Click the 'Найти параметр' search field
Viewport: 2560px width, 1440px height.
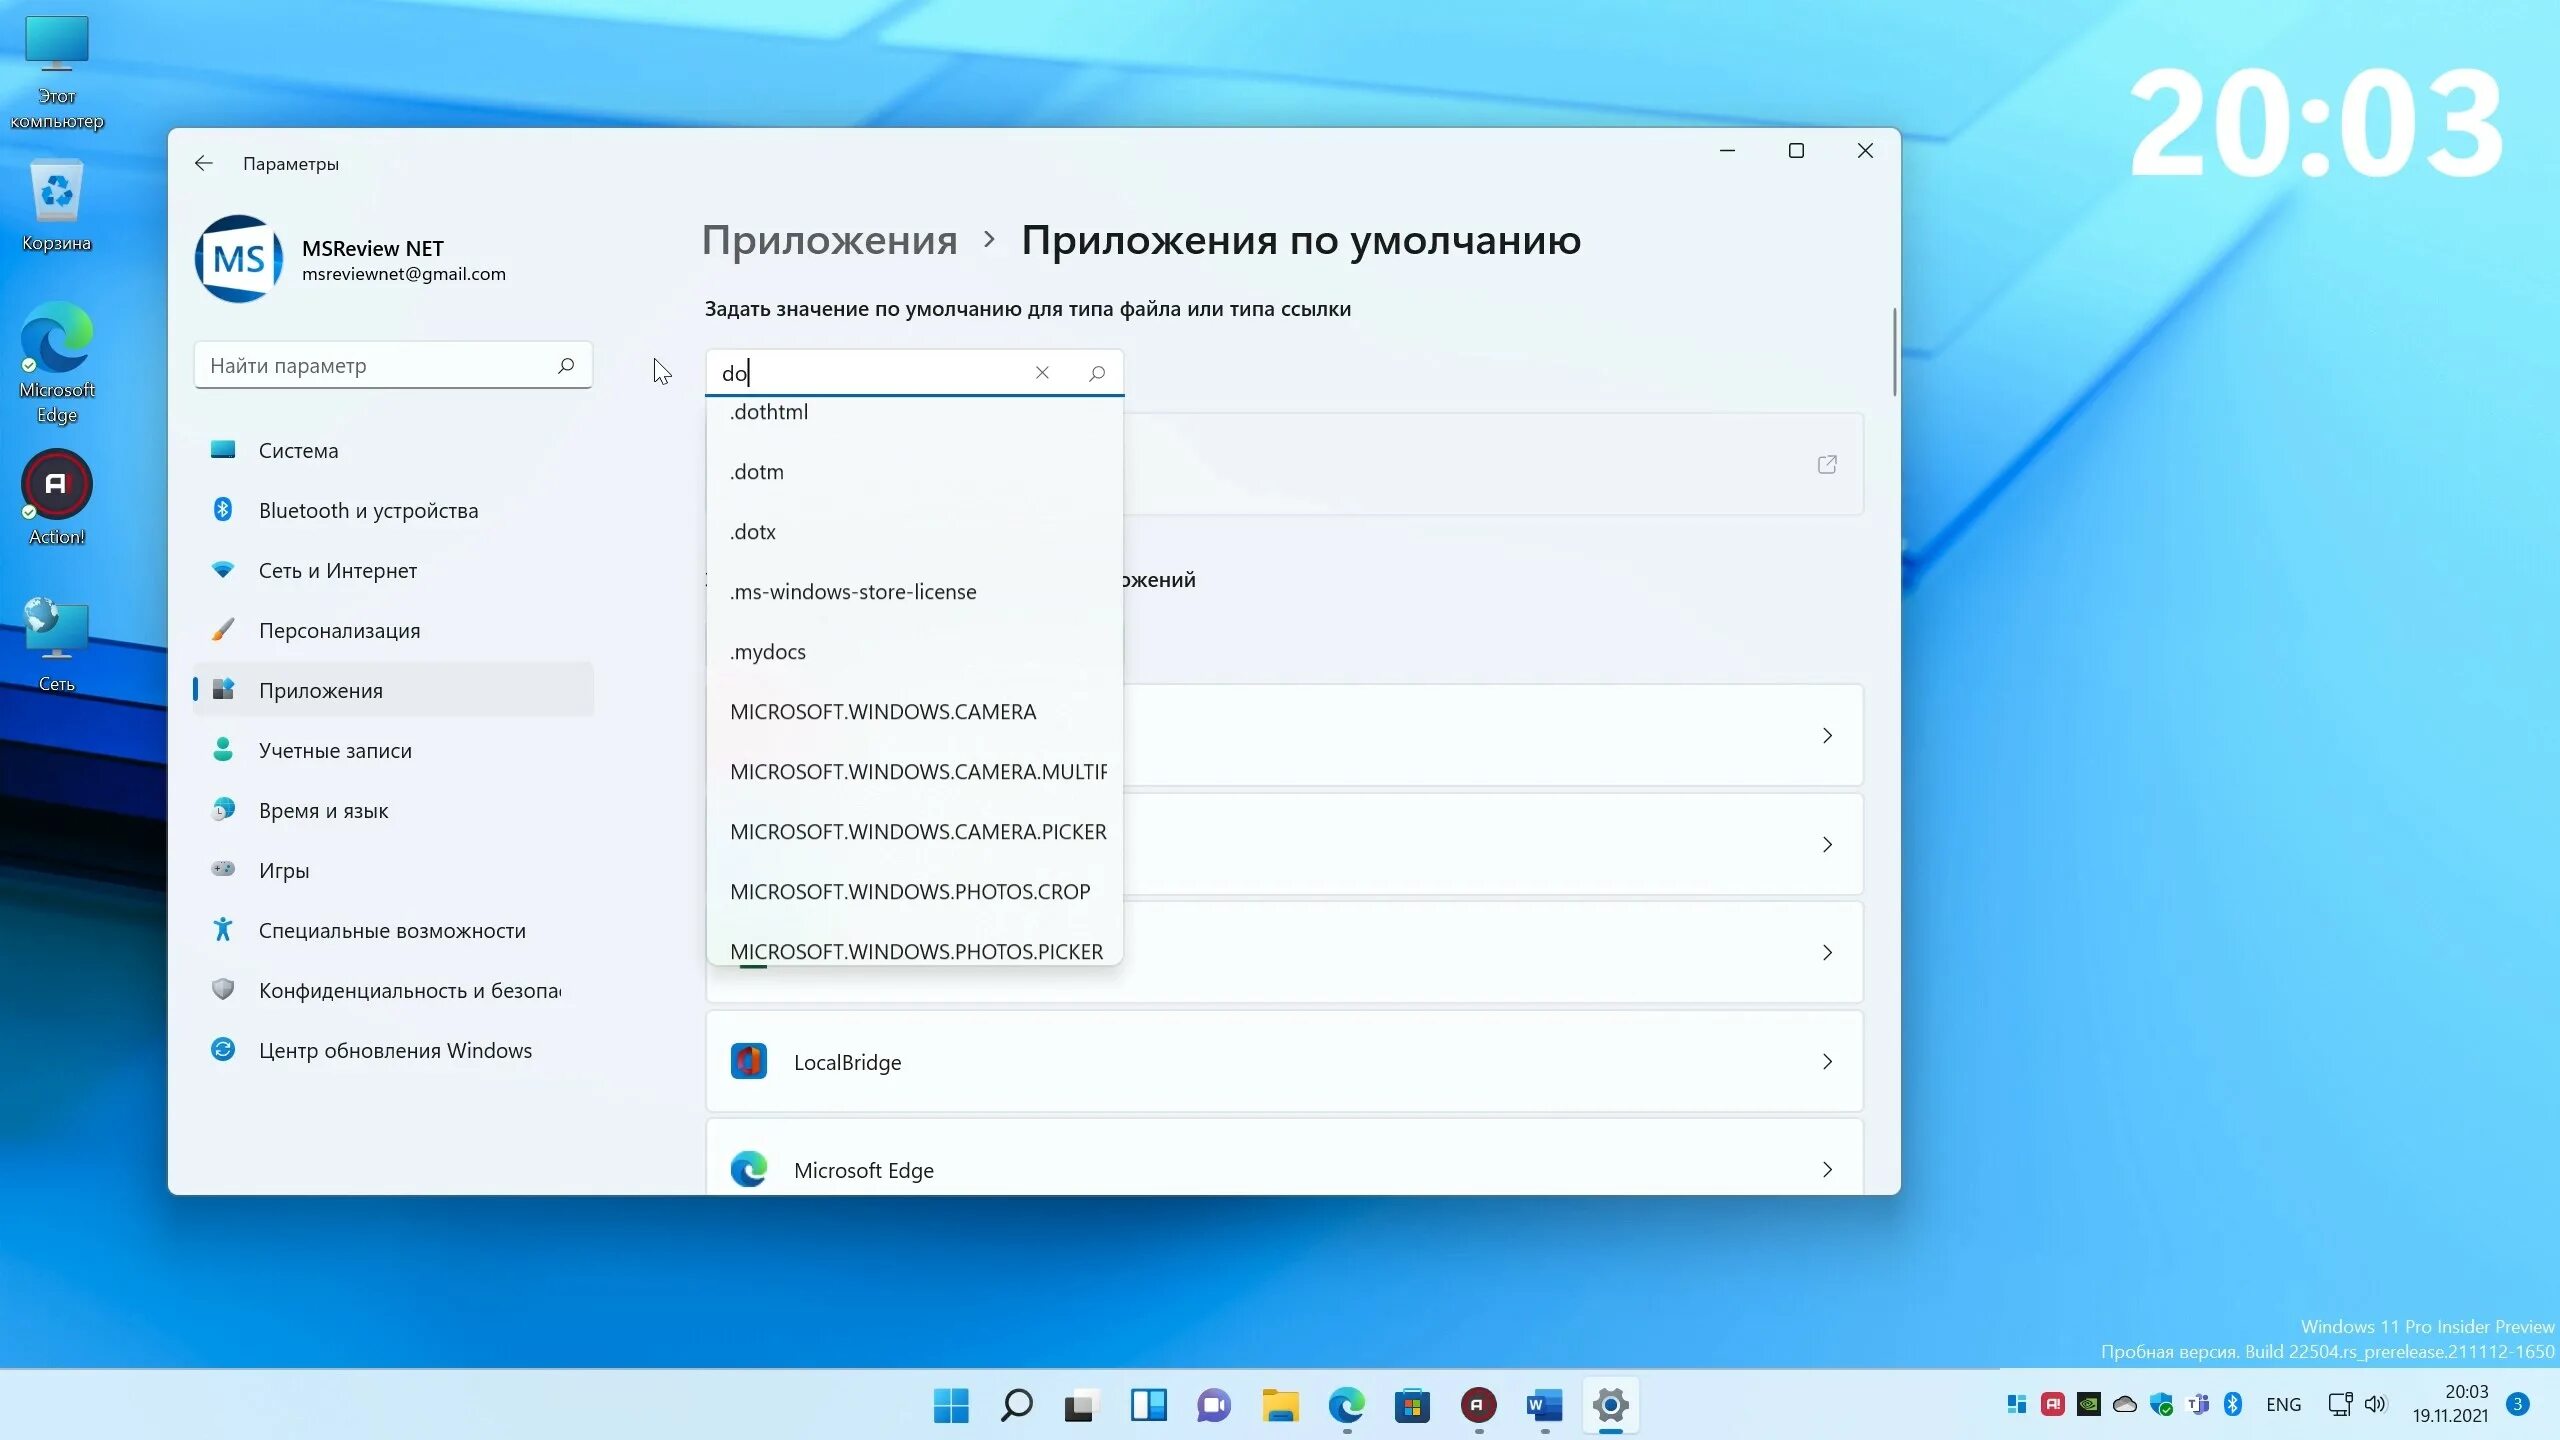tap(393, 365)
